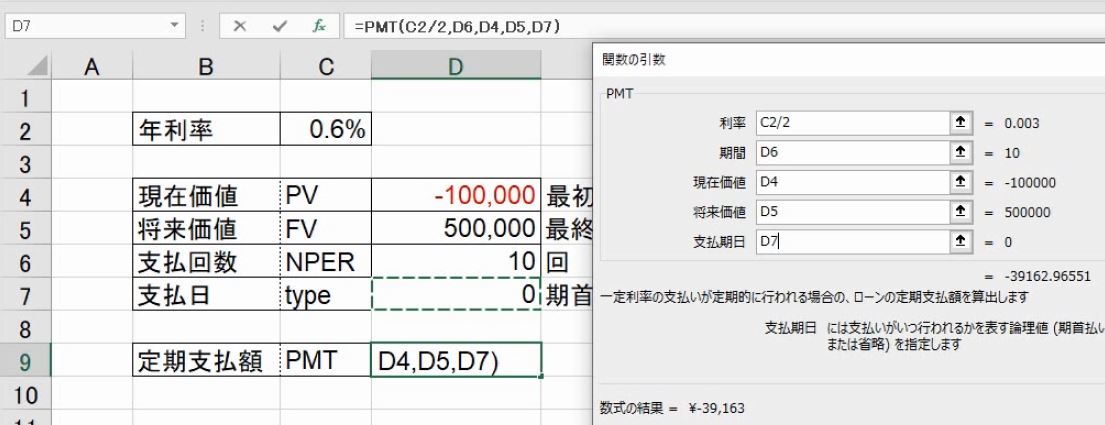The height and width of the screenshot is (425, 1105).
Task: Click the 将来価値 argument field containing D5
Action: 853,212
